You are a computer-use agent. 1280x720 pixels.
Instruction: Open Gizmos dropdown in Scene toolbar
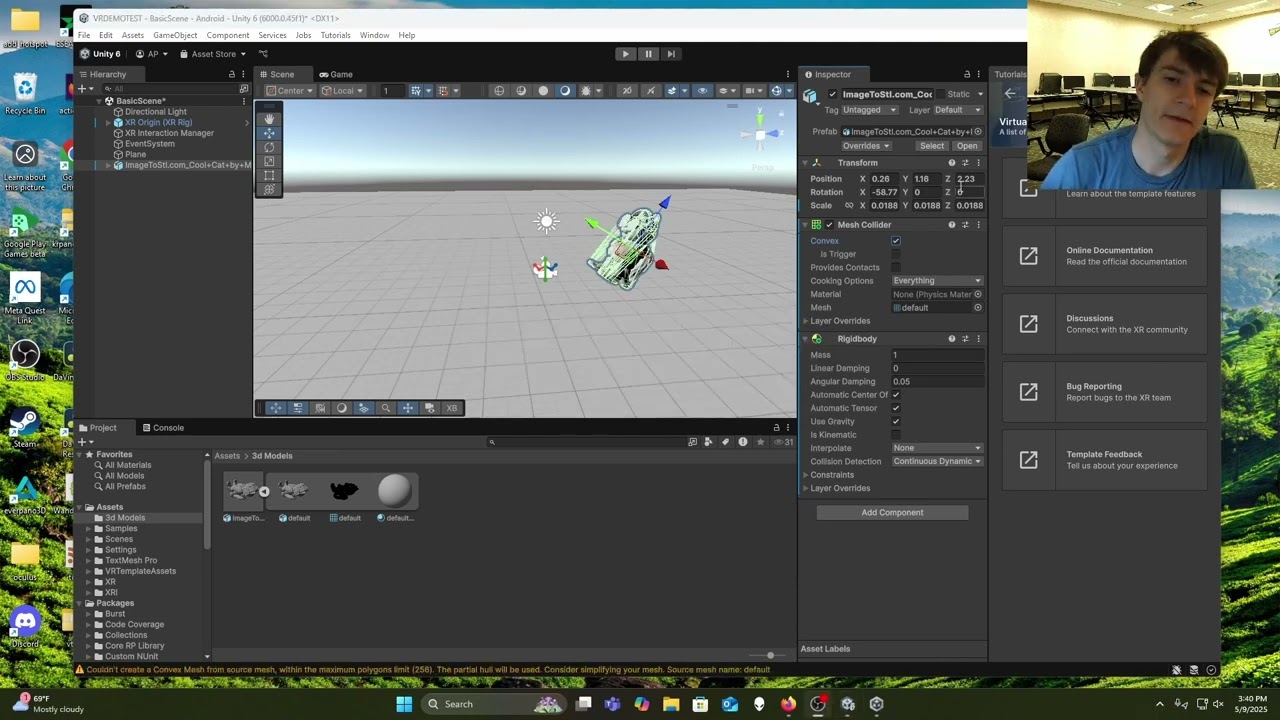788,91
